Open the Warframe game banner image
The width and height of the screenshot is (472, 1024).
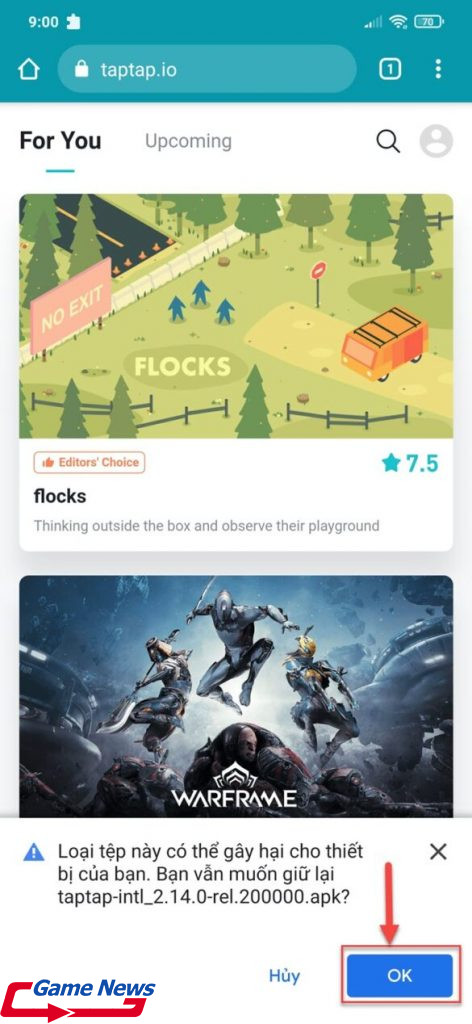pos(236,696)
